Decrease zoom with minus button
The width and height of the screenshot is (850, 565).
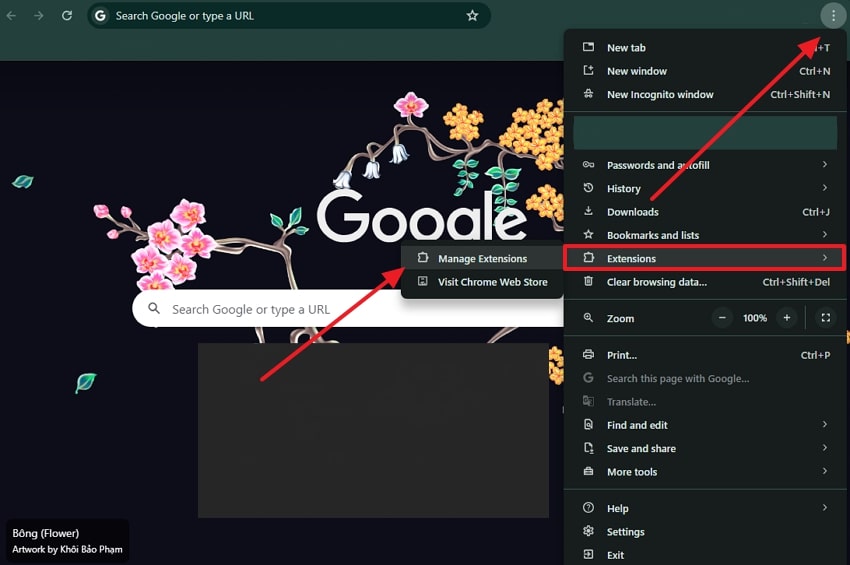tap(722, 318)
